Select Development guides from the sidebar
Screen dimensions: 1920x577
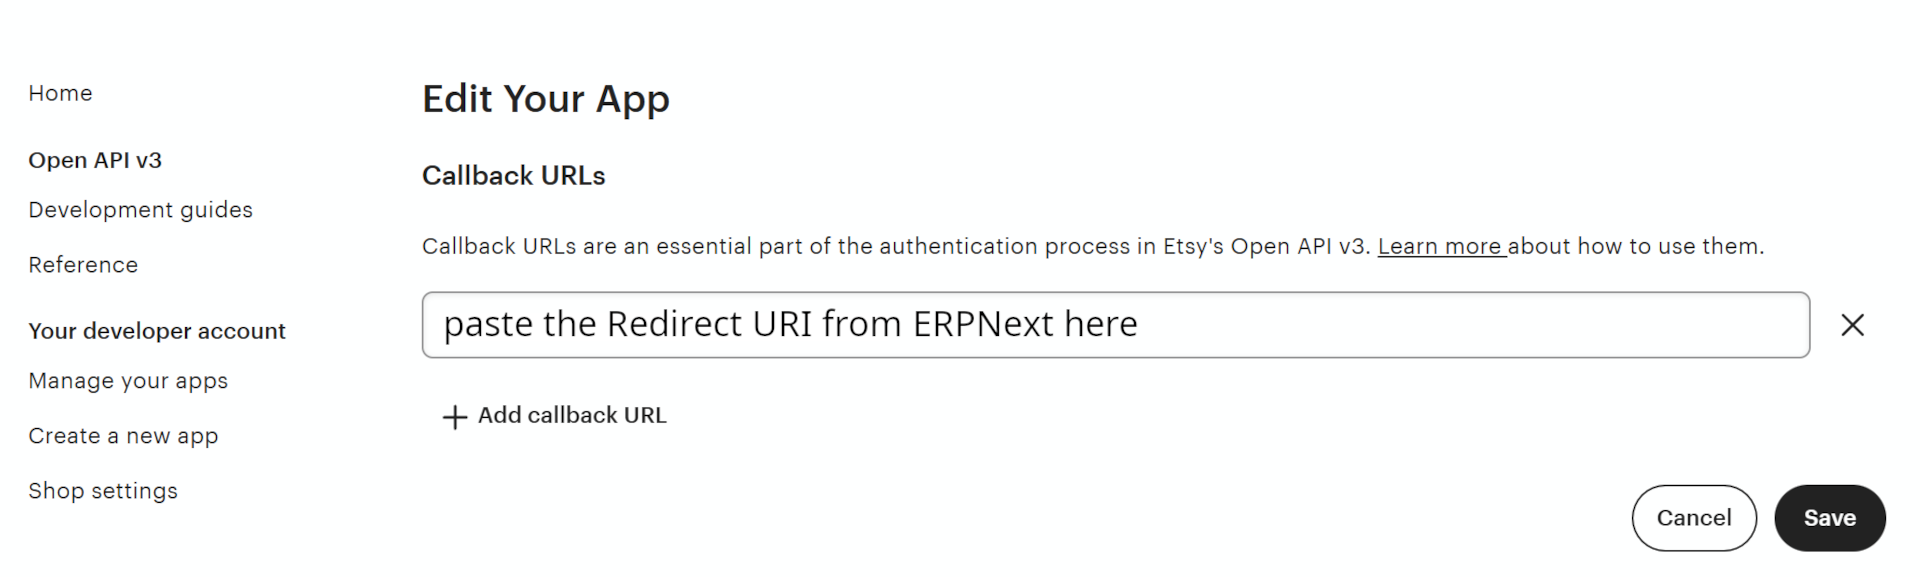pos(140,210)
